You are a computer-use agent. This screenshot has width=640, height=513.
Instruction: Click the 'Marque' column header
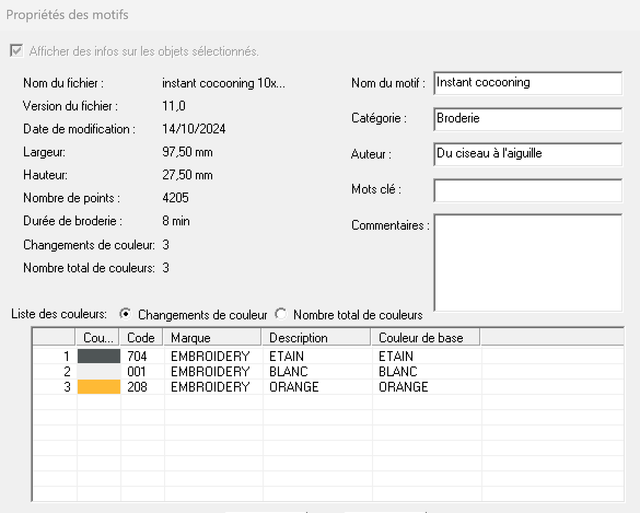click(212, 338)
